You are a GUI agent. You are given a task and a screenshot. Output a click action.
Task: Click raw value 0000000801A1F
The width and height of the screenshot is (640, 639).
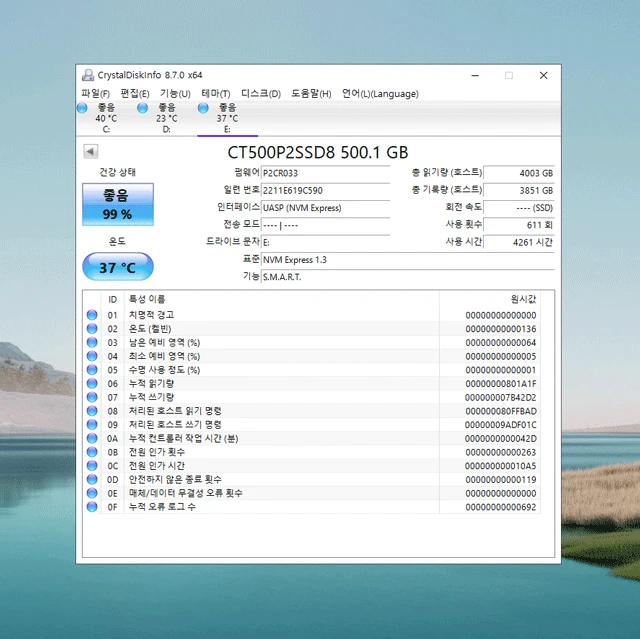click(501, 384)
